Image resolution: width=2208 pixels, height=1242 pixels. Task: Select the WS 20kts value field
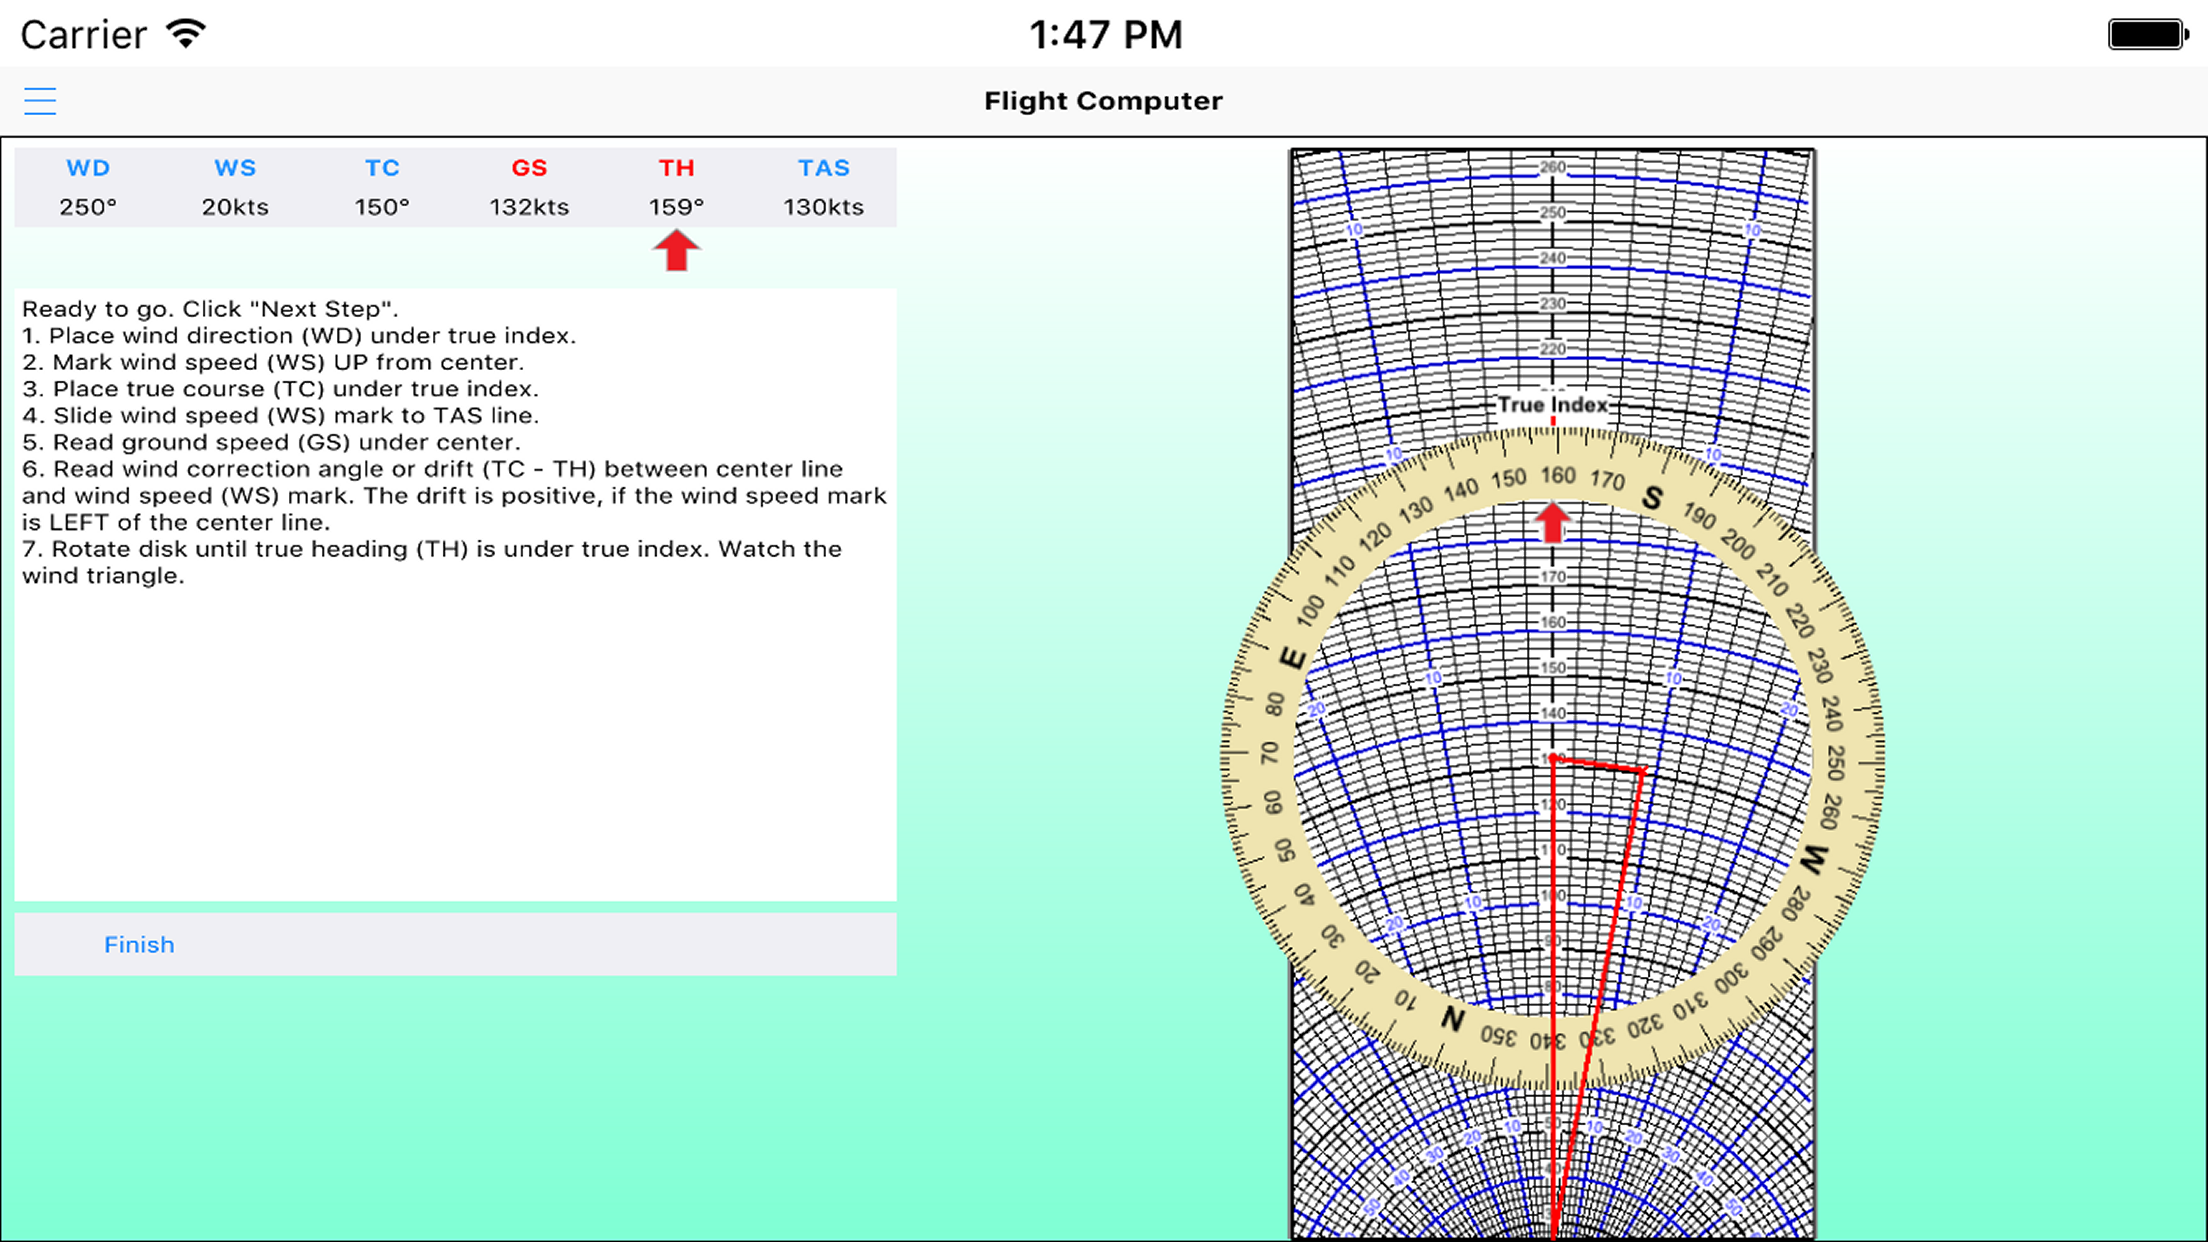tap(235, 207)
